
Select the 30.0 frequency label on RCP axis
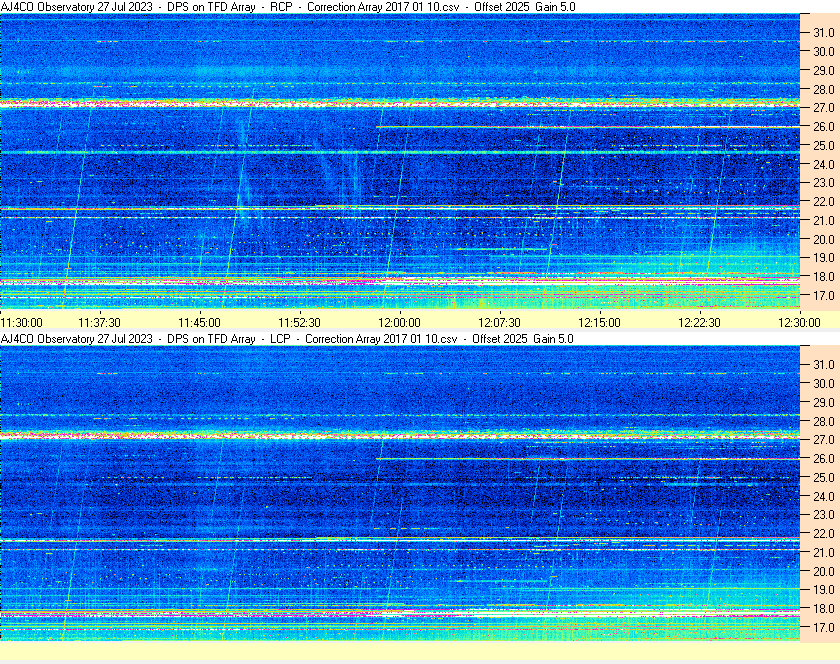coord(824,51)
